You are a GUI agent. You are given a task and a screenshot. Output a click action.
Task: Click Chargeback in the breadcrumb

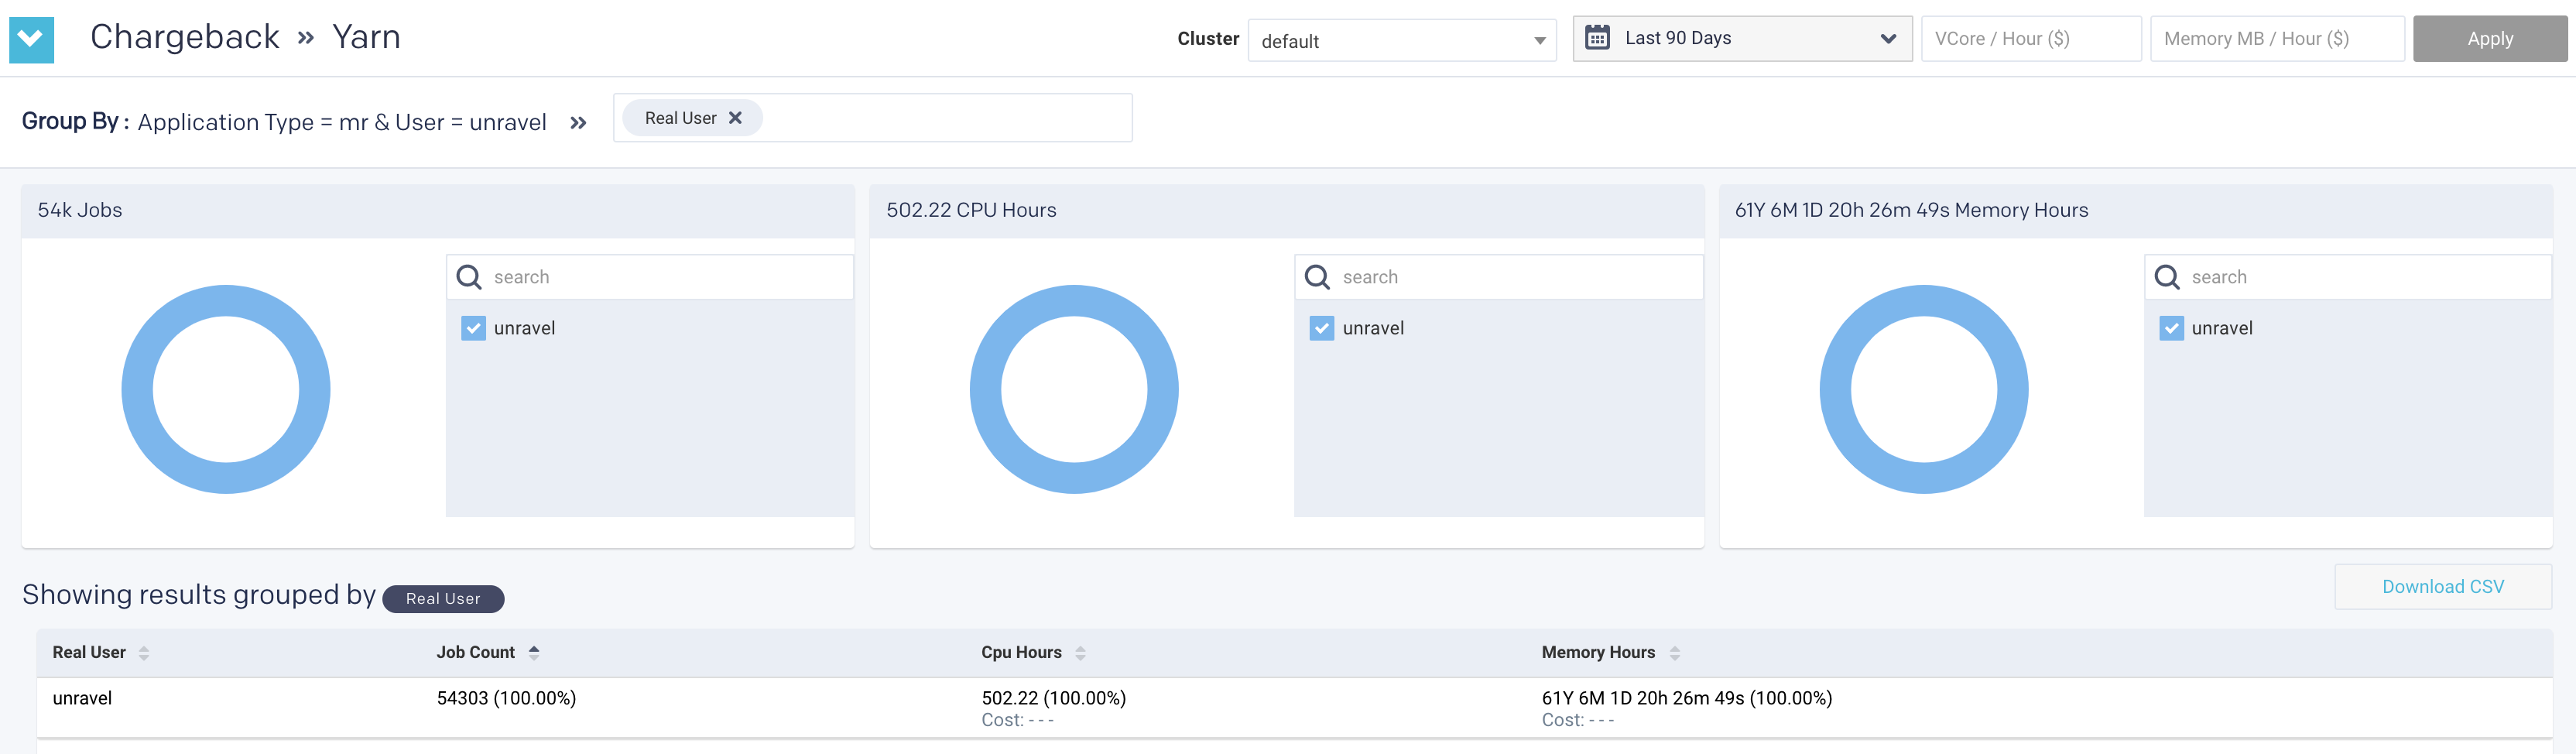pos(185,37)
